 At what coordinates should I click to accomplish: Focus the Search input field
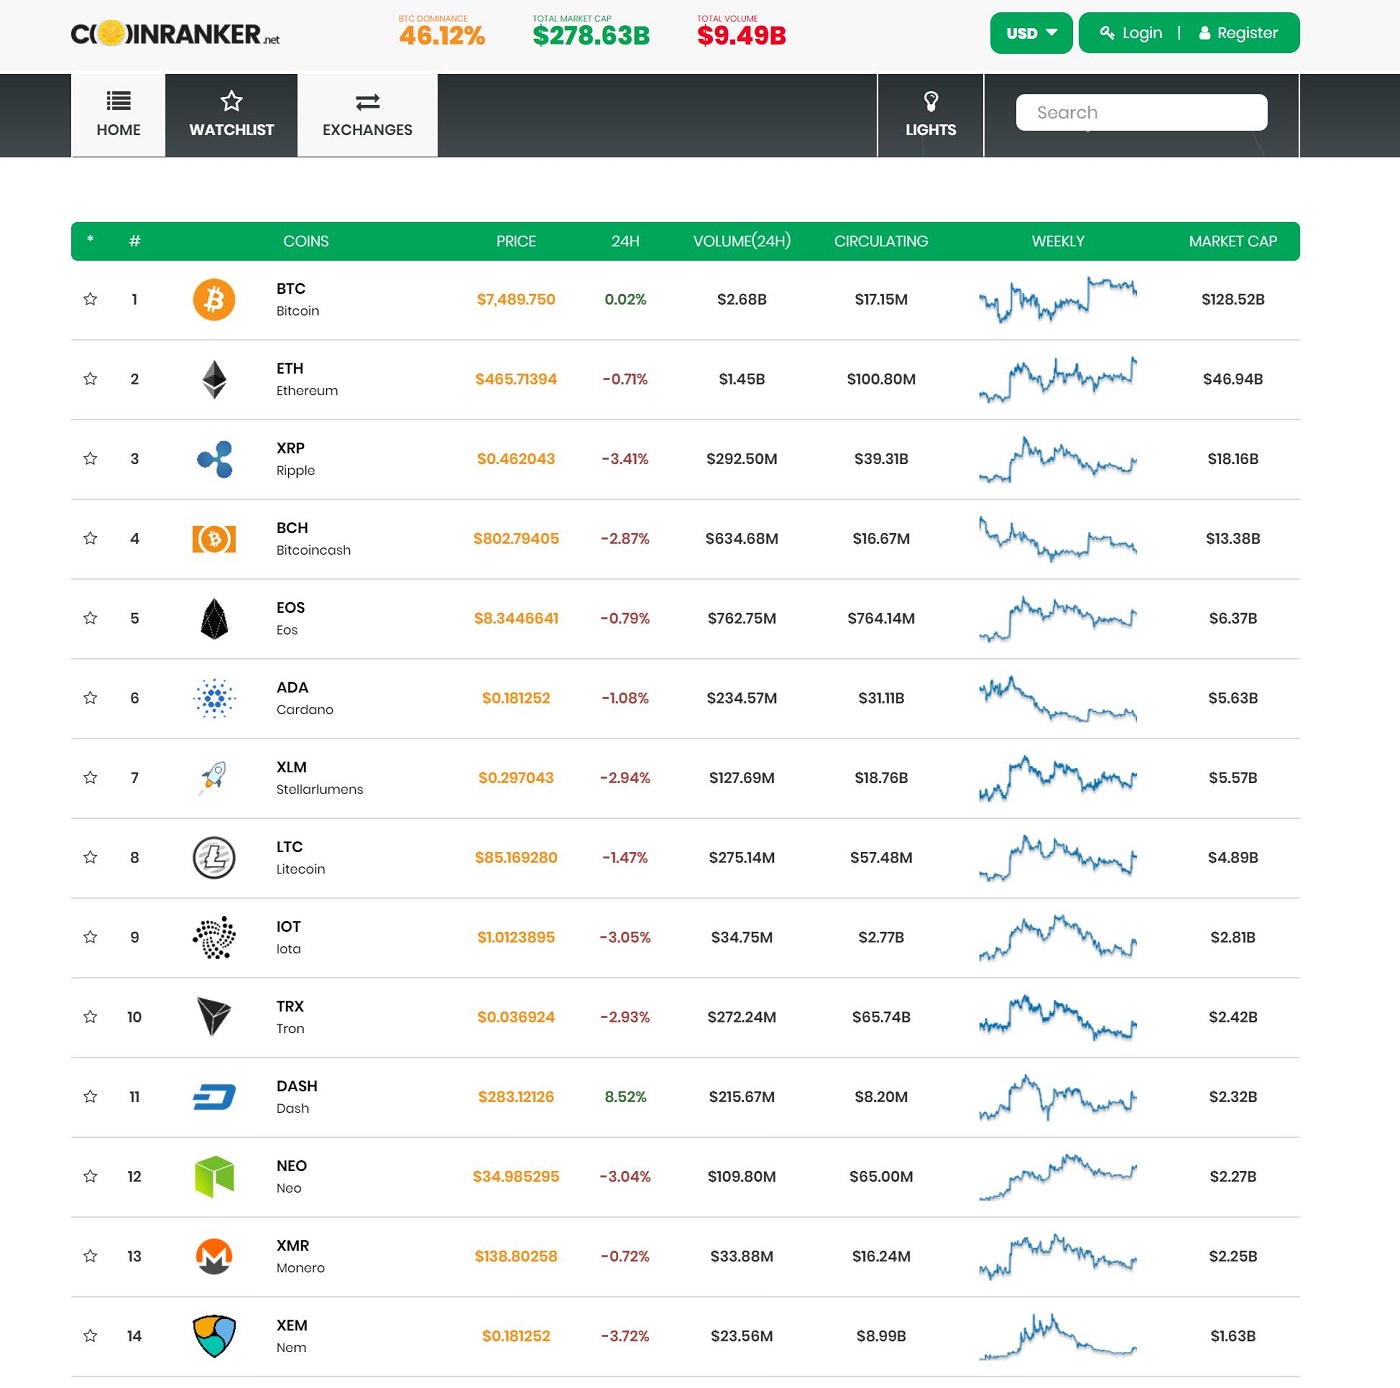[1142, 112]
